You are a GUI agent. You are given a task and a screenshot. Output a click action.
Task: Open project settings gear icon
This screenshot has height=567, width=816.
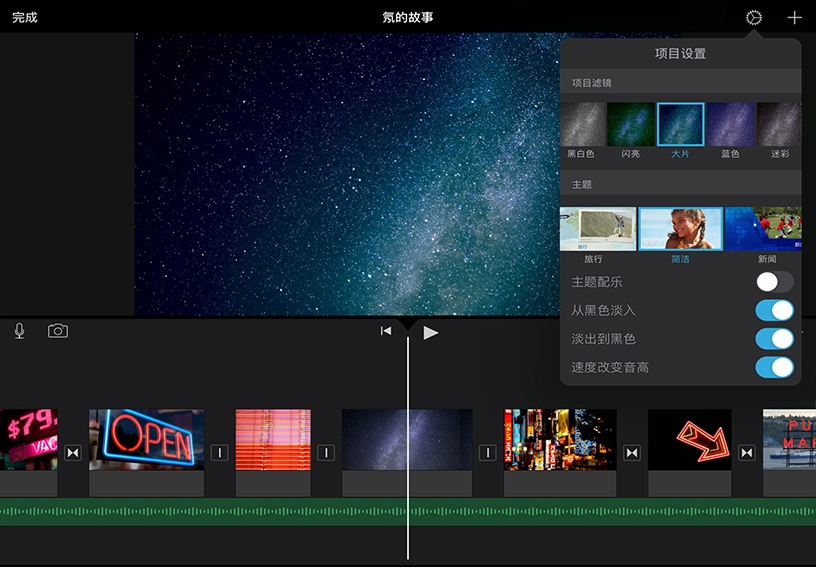(754, 18)
